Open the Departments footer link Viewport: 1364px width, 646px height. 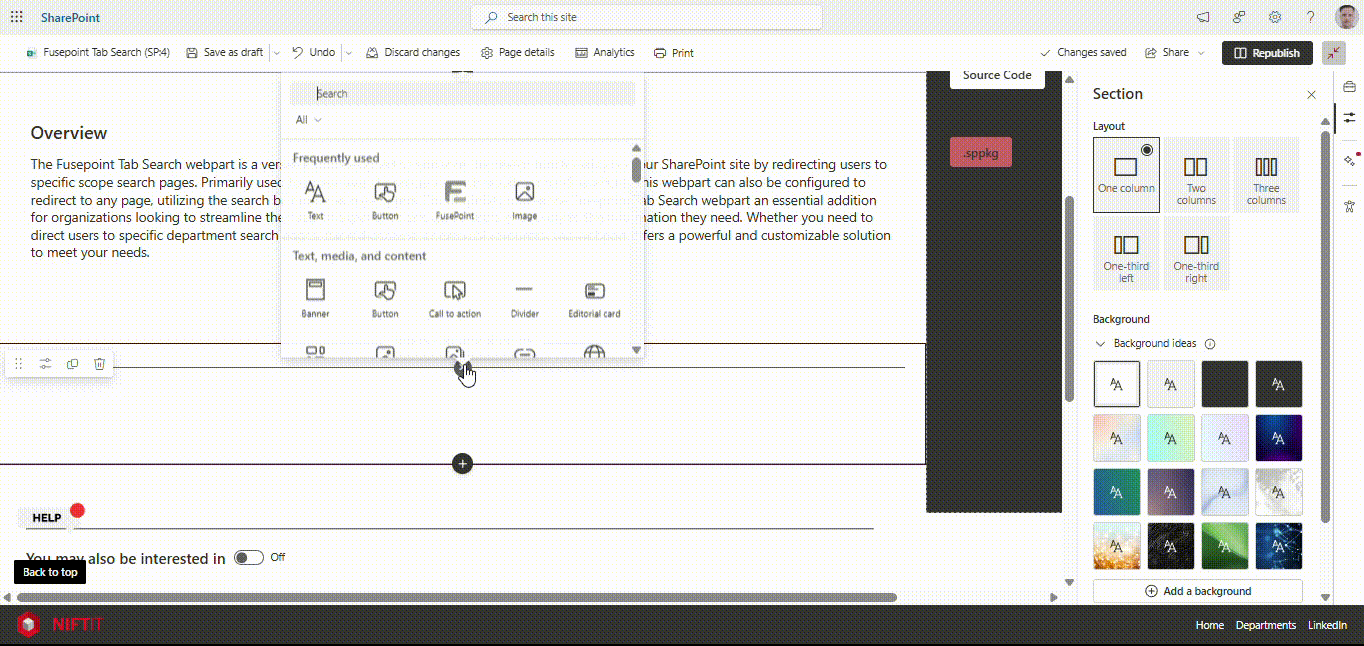pos(1266,625)
